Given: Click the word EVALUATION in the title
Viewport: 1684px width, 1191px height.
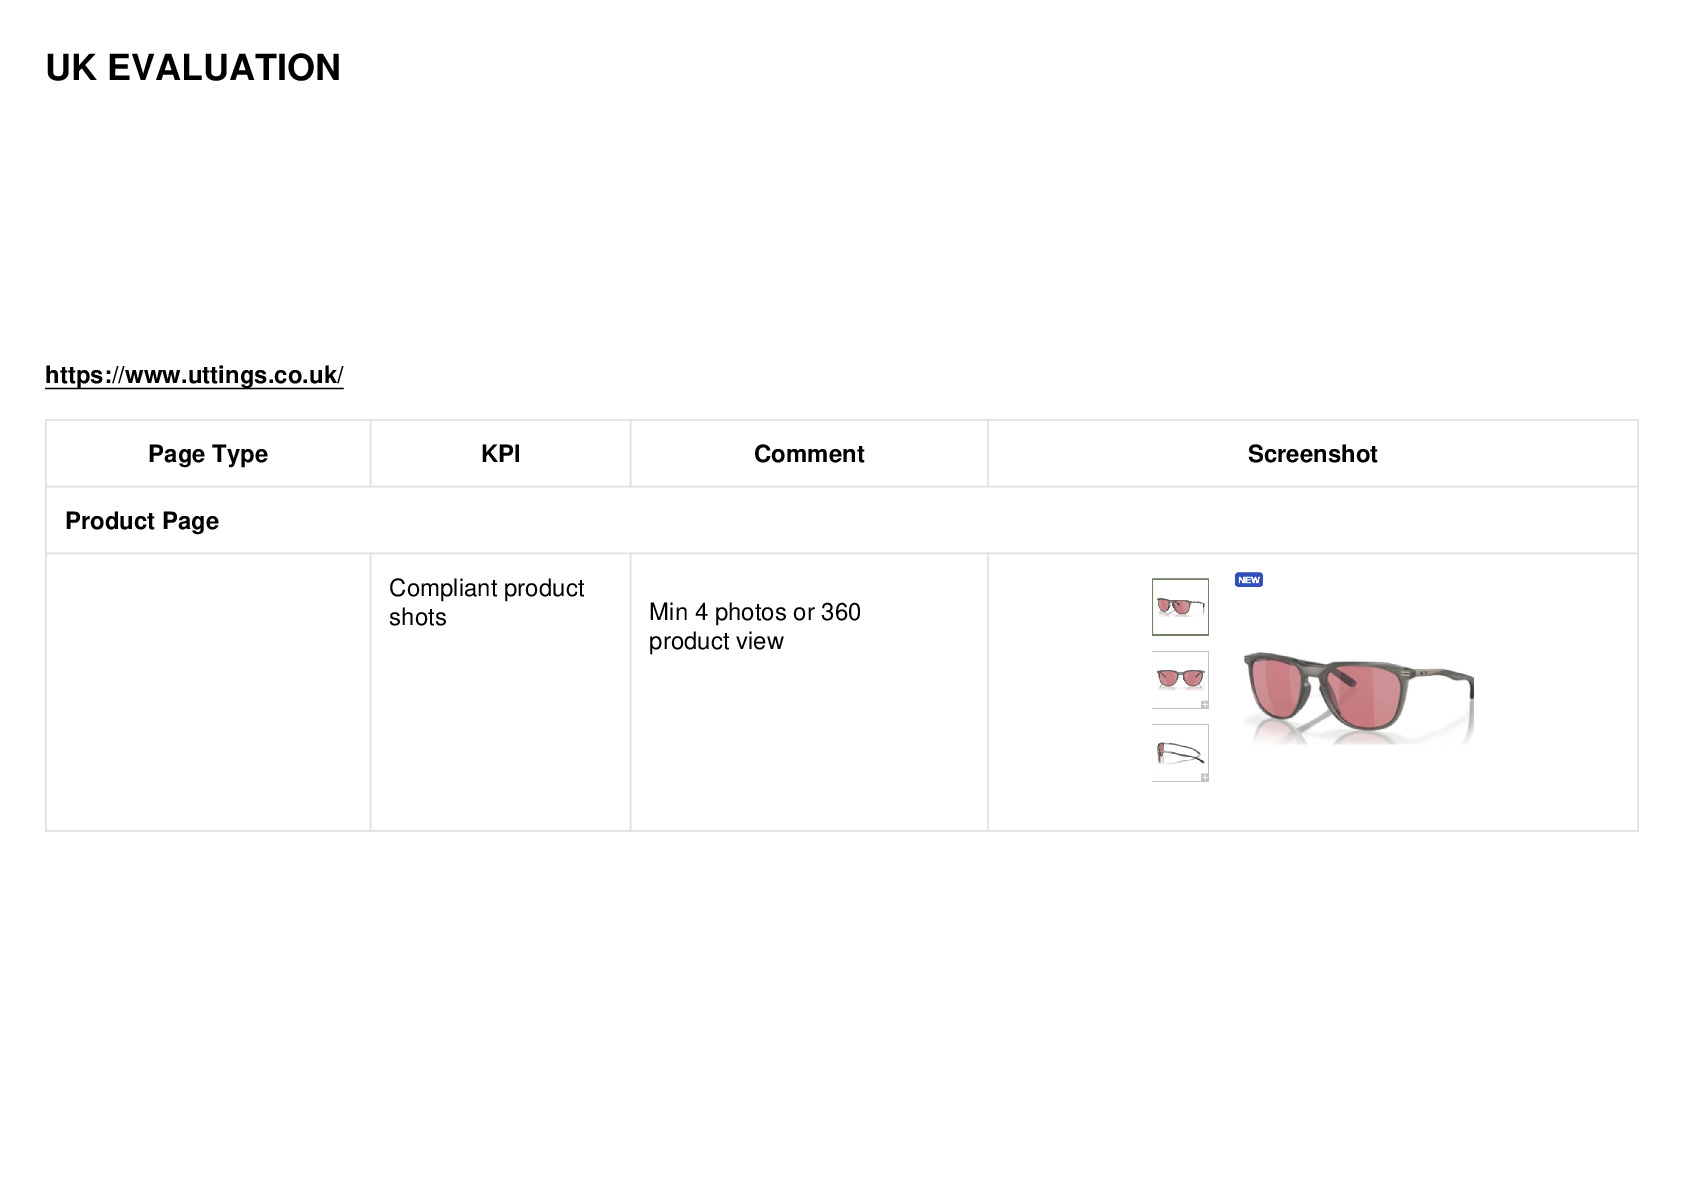Looking at the screenshot, I should coord(224,68).
